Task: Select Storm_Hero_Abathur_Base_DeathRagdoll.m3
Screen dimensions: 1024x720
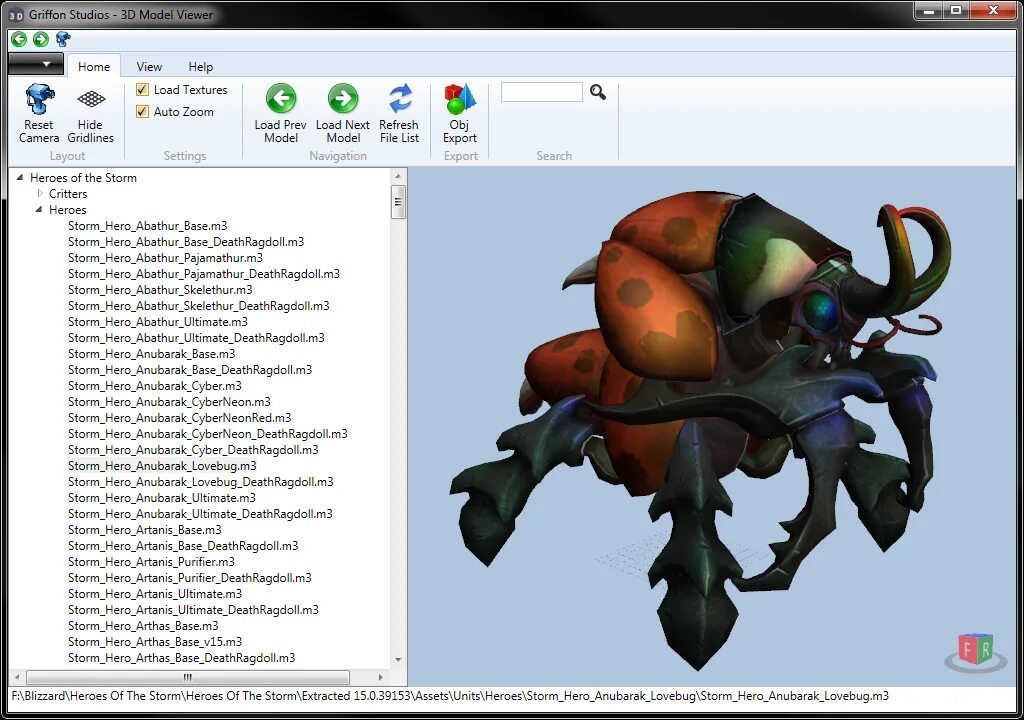Action: [x=186, y=242]
